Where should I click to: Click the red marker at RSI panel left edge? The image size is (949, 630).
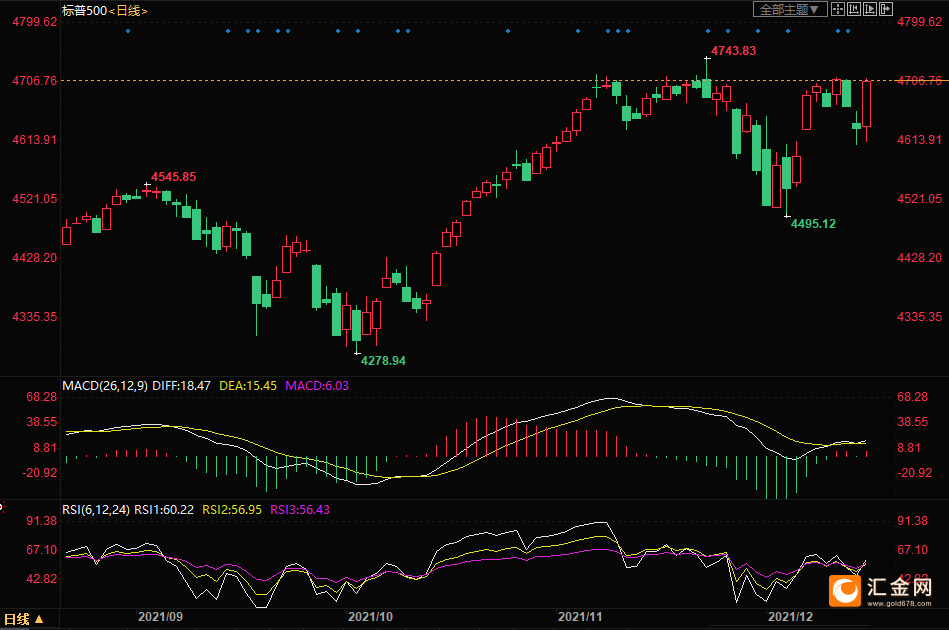click(2, 507)
